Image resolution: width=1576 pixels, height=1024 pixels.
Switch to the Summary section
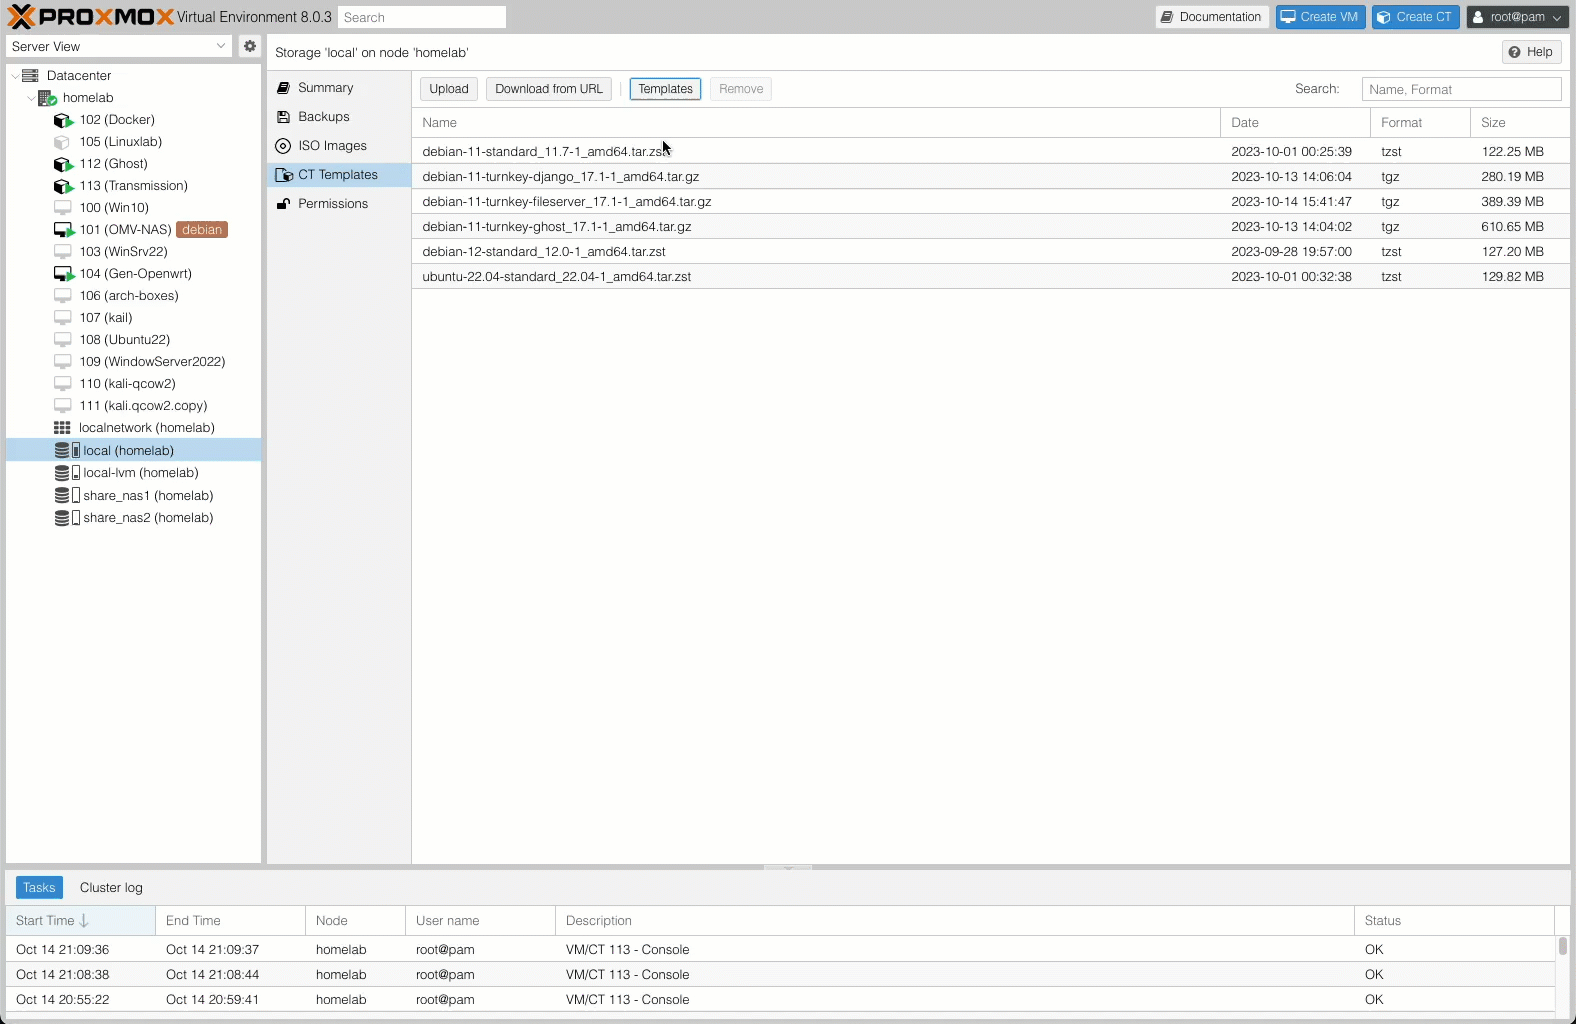(339, 88)
